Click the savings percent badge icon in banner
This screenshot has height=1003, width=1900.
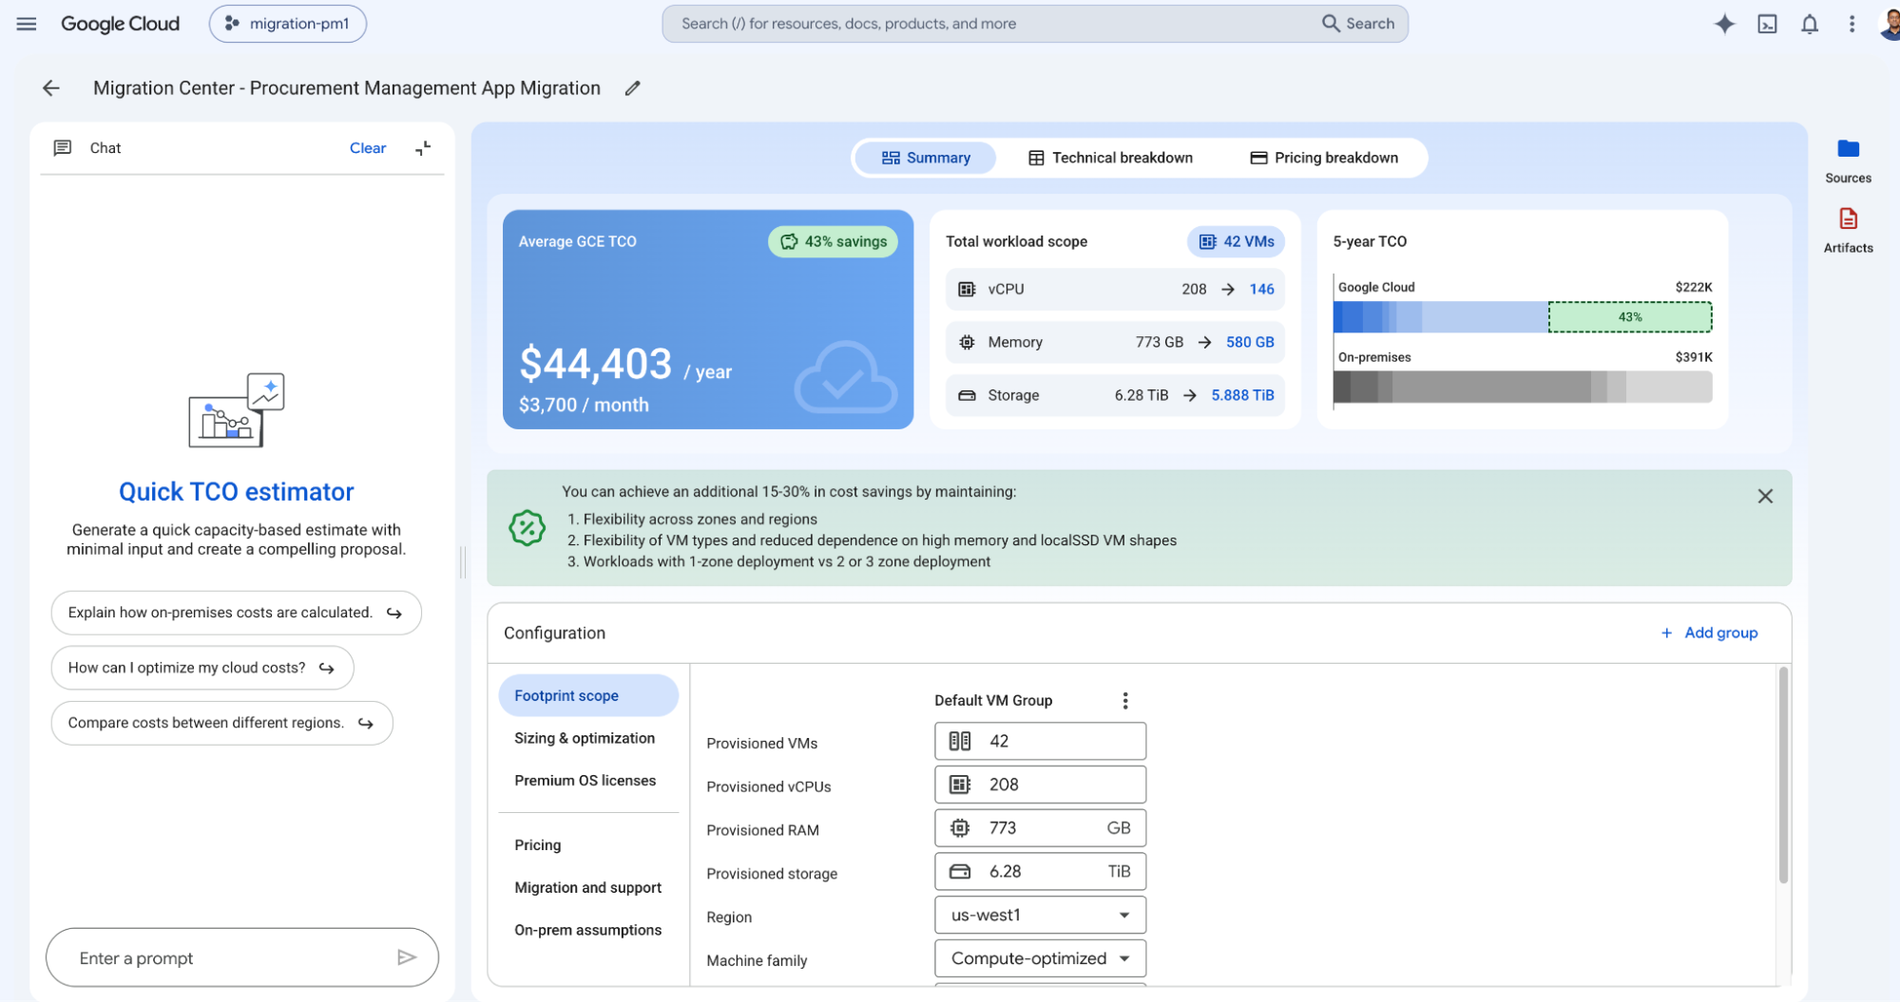pos(526,528)
